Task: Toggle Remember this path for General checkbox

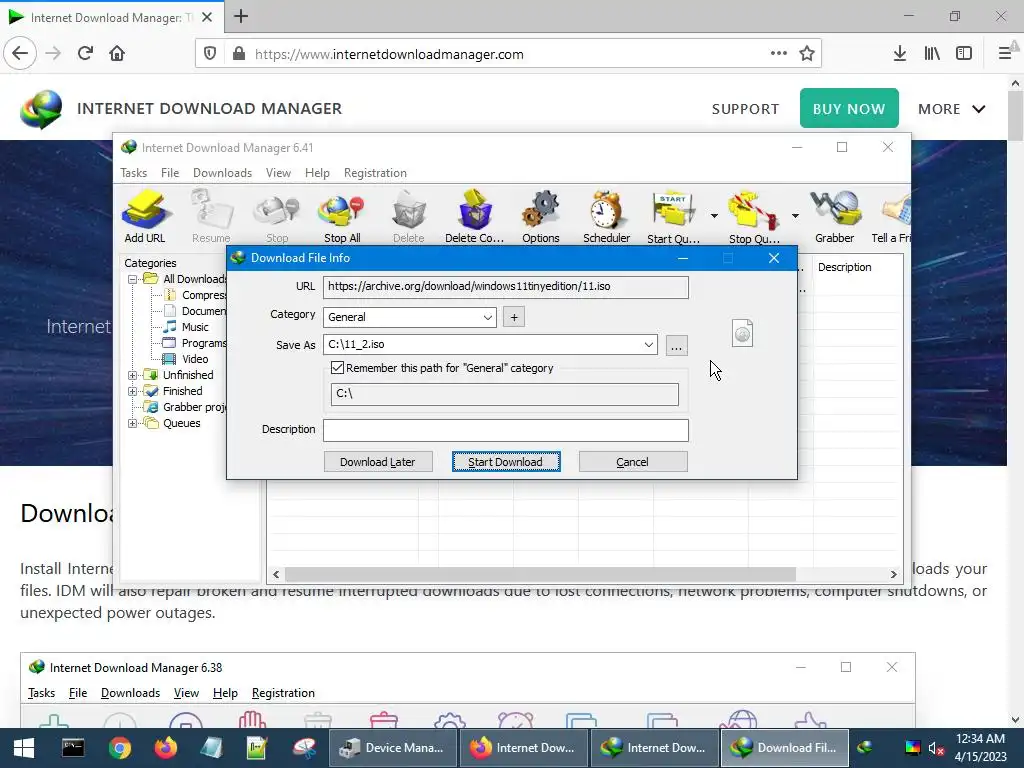Action: 337,368
